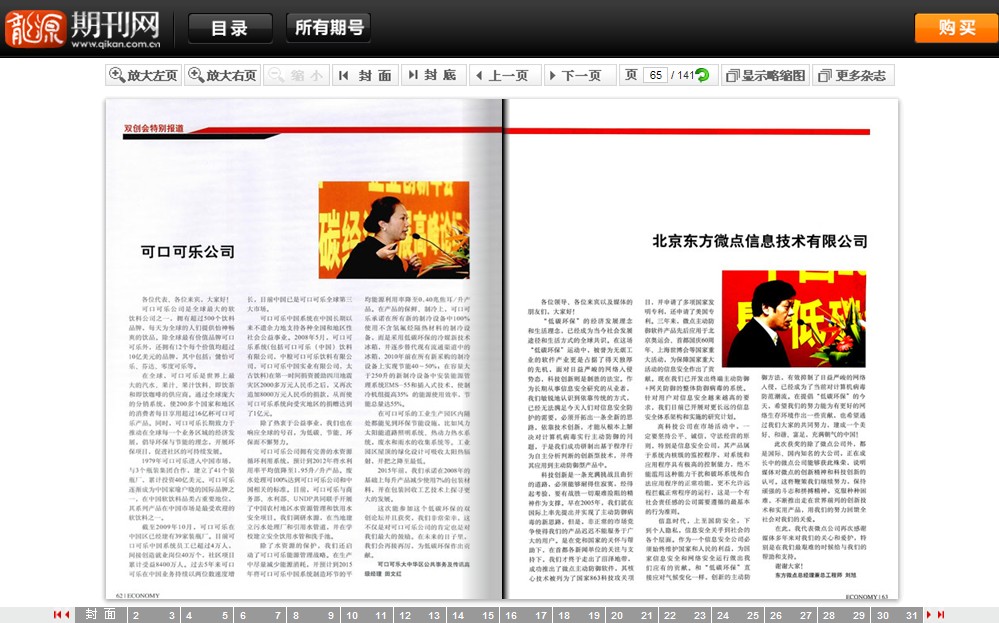999x623 pixels.
Task: Click the 放大右页 zoom right page button
Action: coord(222,75)
